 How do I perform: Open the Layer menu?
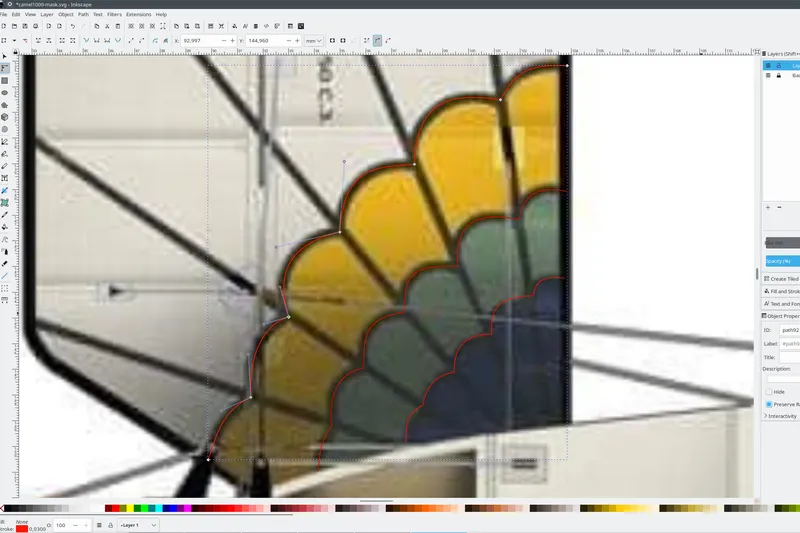47,14
